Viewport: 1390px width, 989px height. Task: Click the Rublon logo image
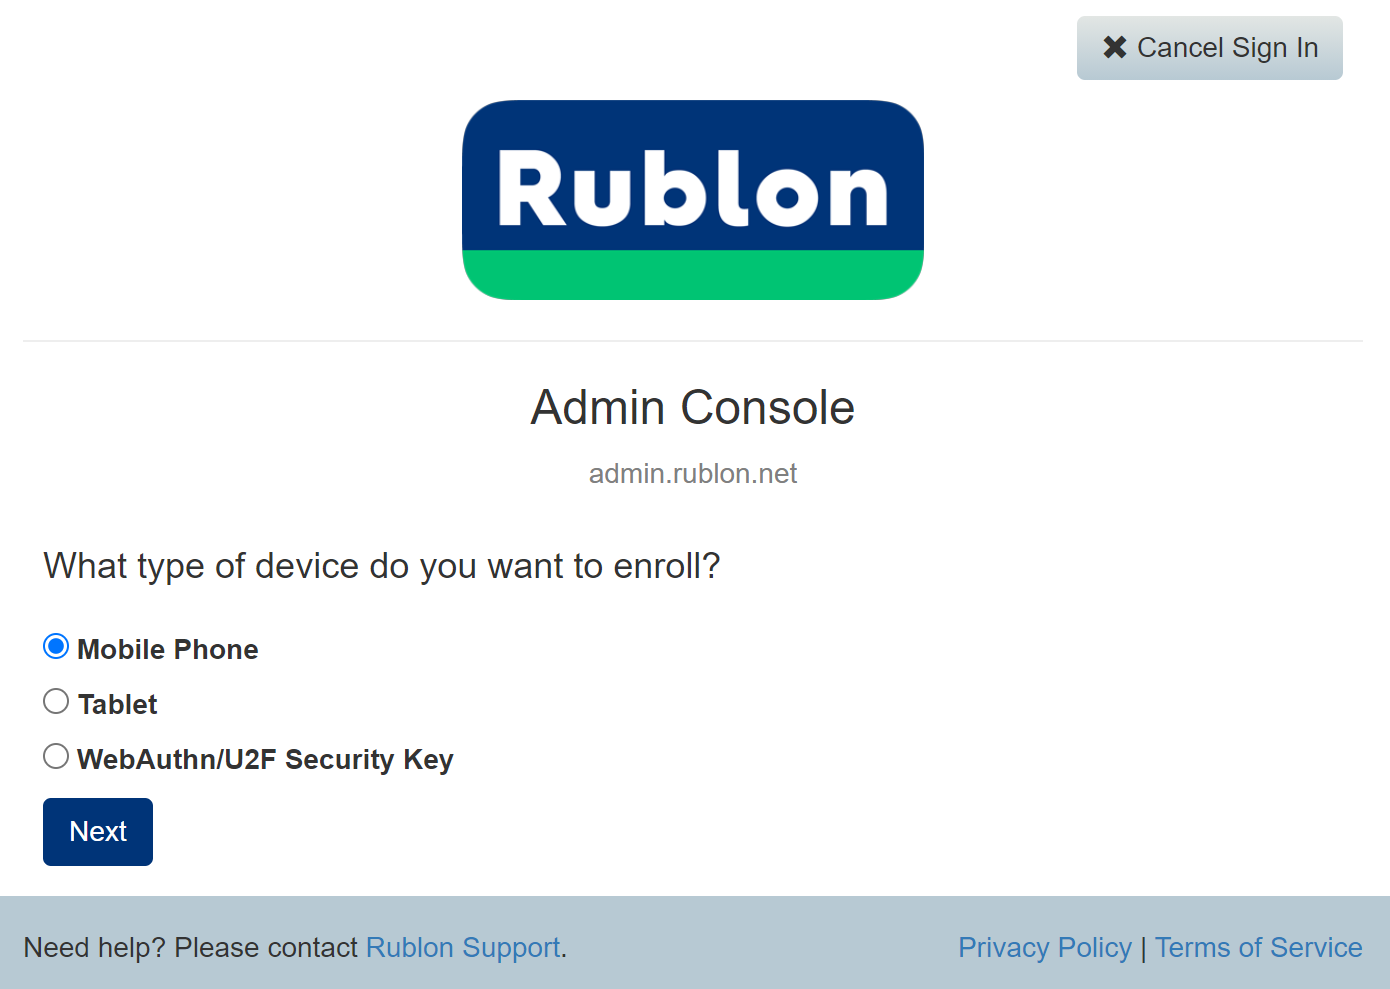click(692, 190)
